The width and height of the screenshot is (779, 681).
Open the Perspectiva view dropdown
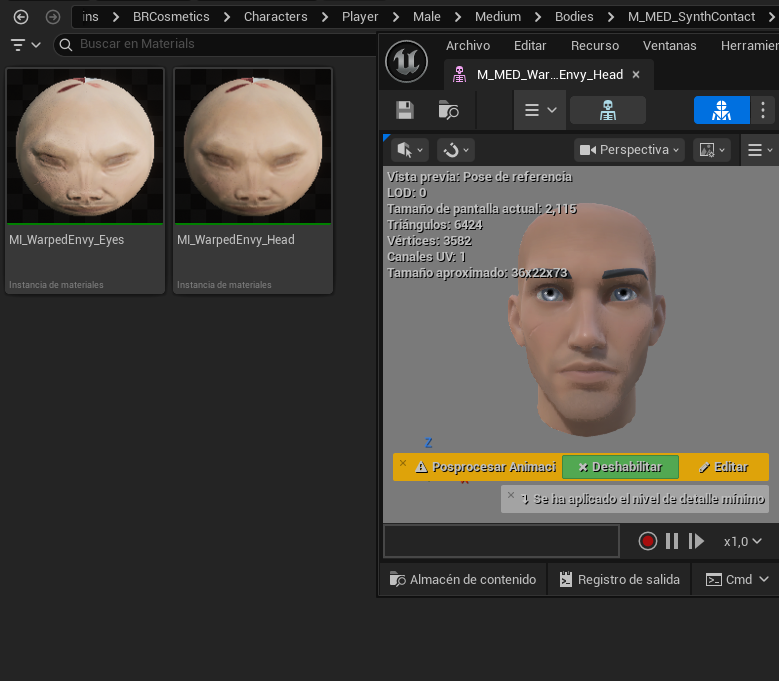click(x=629, y=150)
